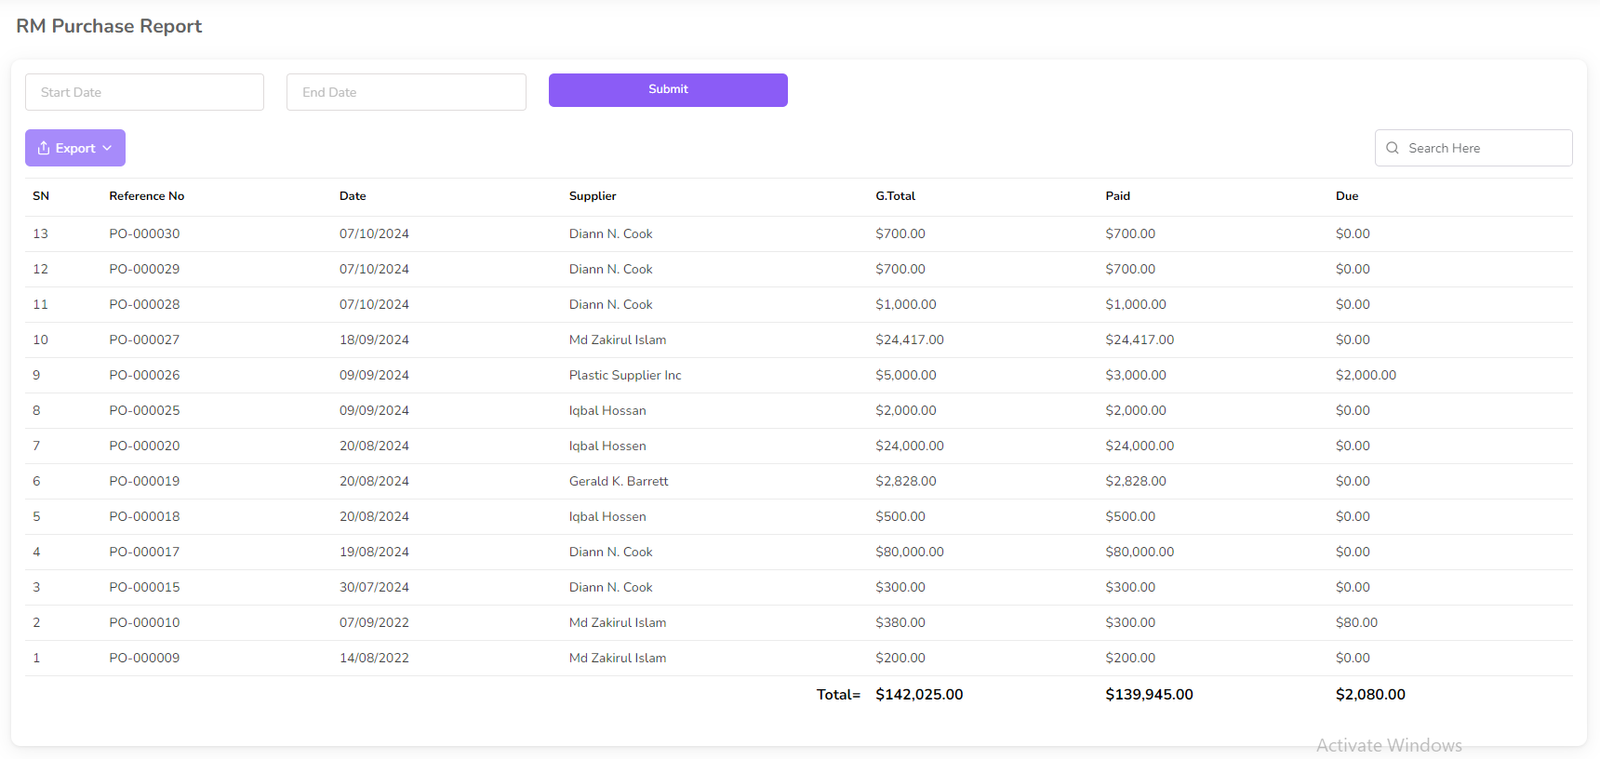Select the $2,000.00 due amount cell
1600x759 pixels.
[1365, 375]
